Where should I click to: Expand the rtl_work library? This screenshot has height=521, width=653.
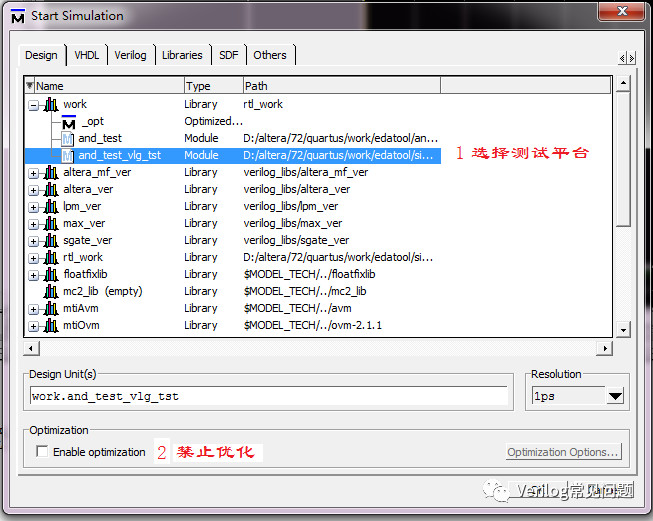(33, 259)
